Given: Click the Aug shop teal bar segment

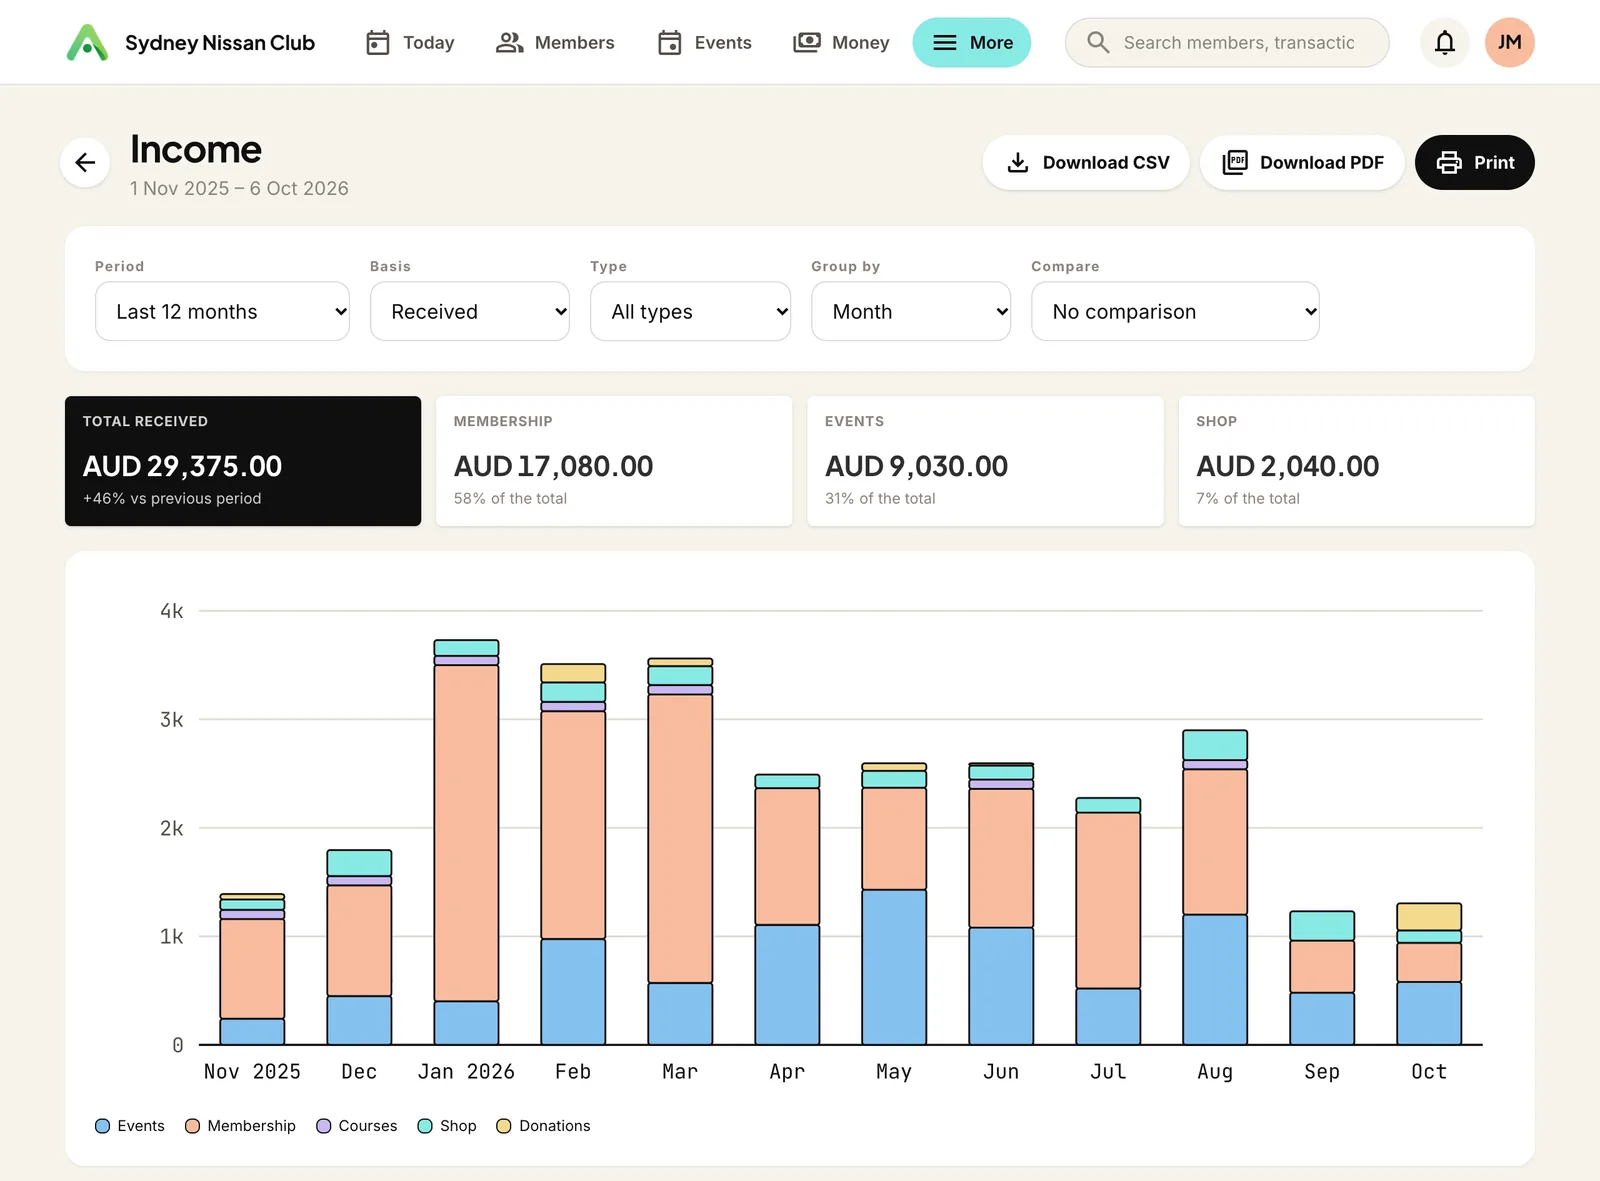Looking at the screenshot, I should pyautogui.click(x=1215, y=745).
